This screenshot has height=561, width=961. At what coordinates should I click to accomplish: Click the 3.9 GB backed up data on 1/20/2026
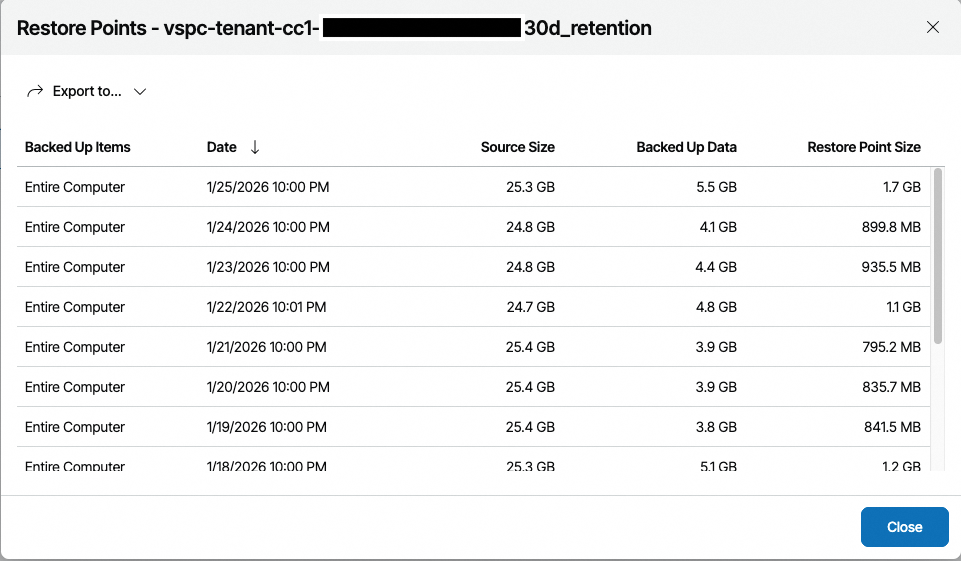[716, 387]
